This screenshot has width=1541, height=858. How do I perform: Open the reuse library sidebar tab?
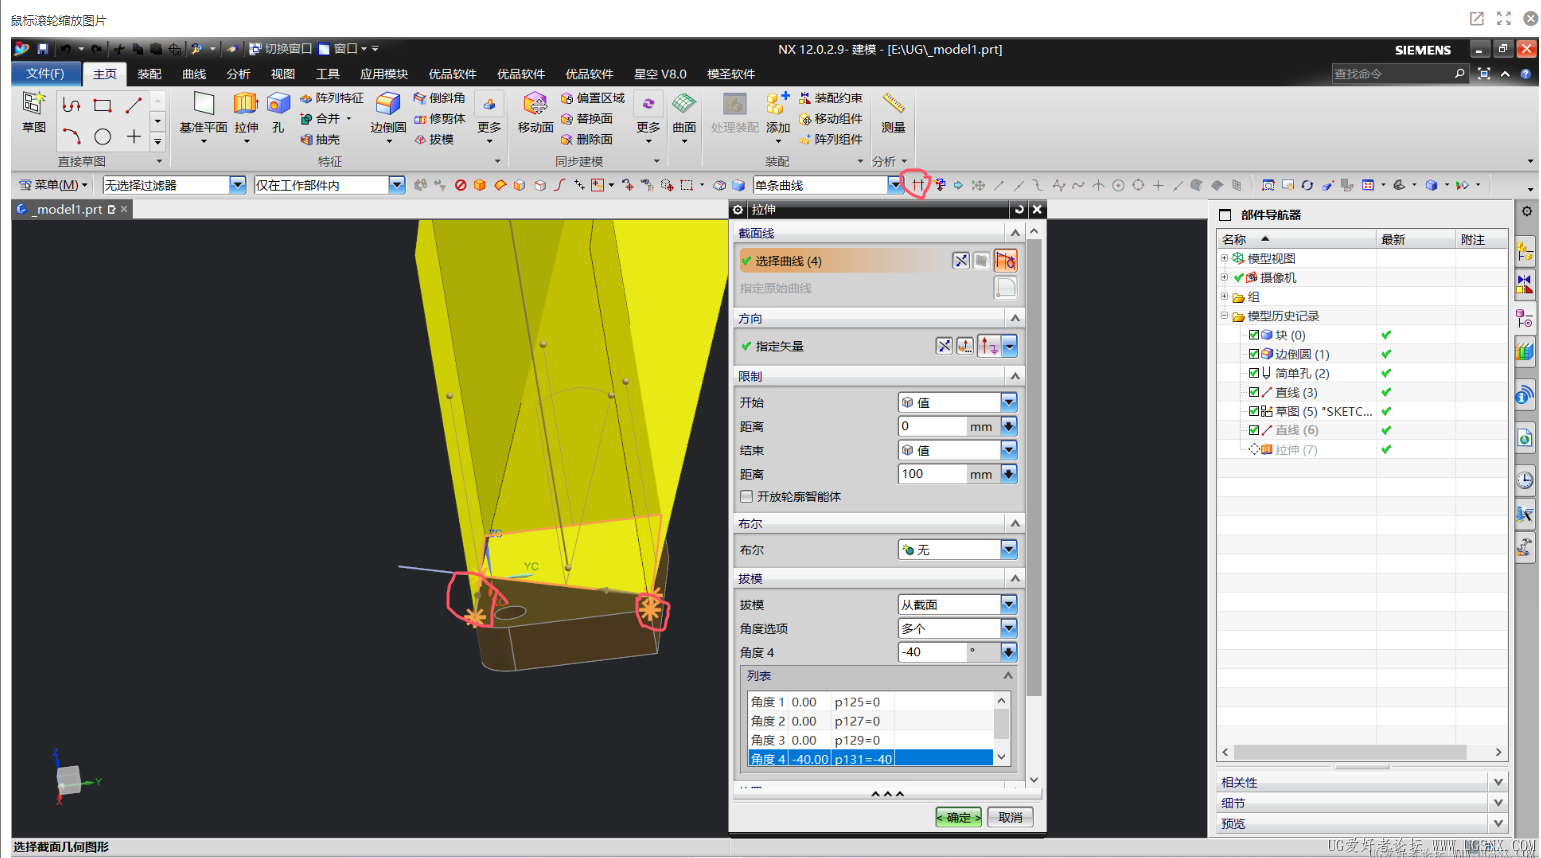click(x=1525, y=352)
